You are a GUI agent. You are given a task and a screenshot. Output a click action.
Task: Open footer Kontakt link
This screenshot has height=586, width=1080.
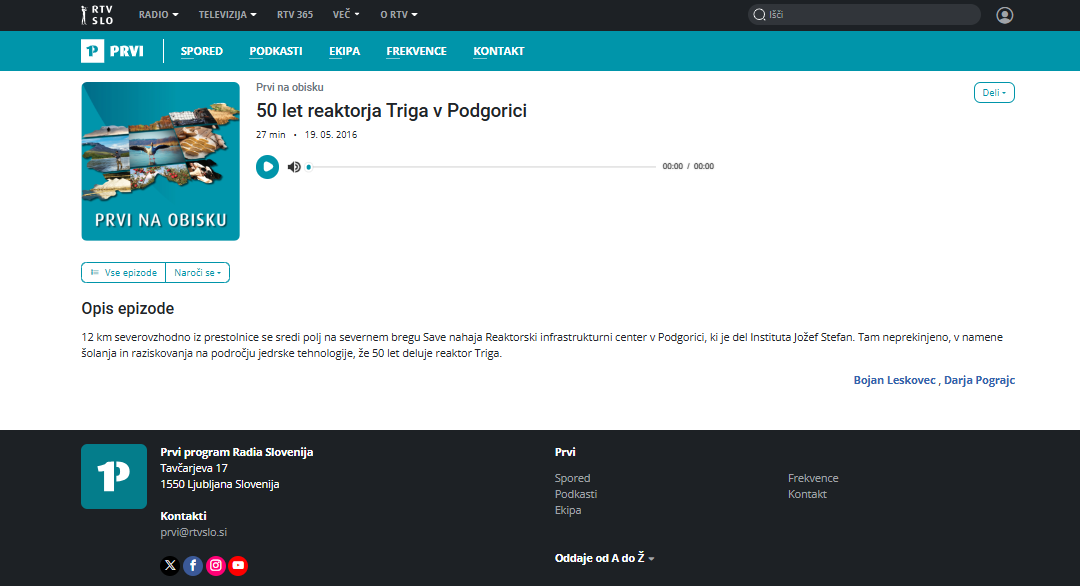click(807, 494)
